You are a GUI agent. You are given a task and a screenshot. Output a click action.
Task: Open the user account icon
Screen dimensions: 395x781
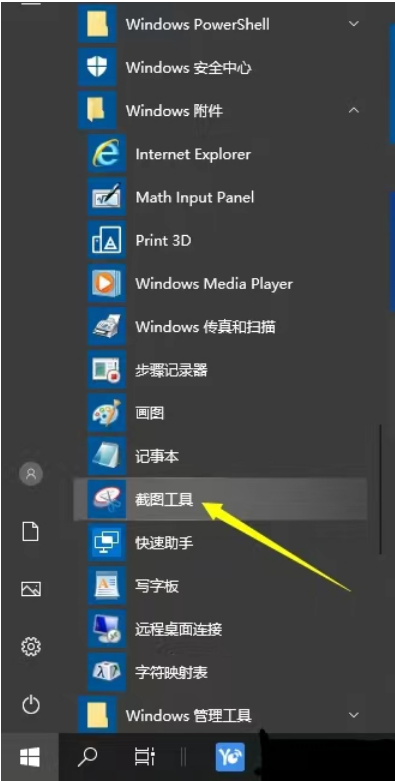tap(31, 474)
